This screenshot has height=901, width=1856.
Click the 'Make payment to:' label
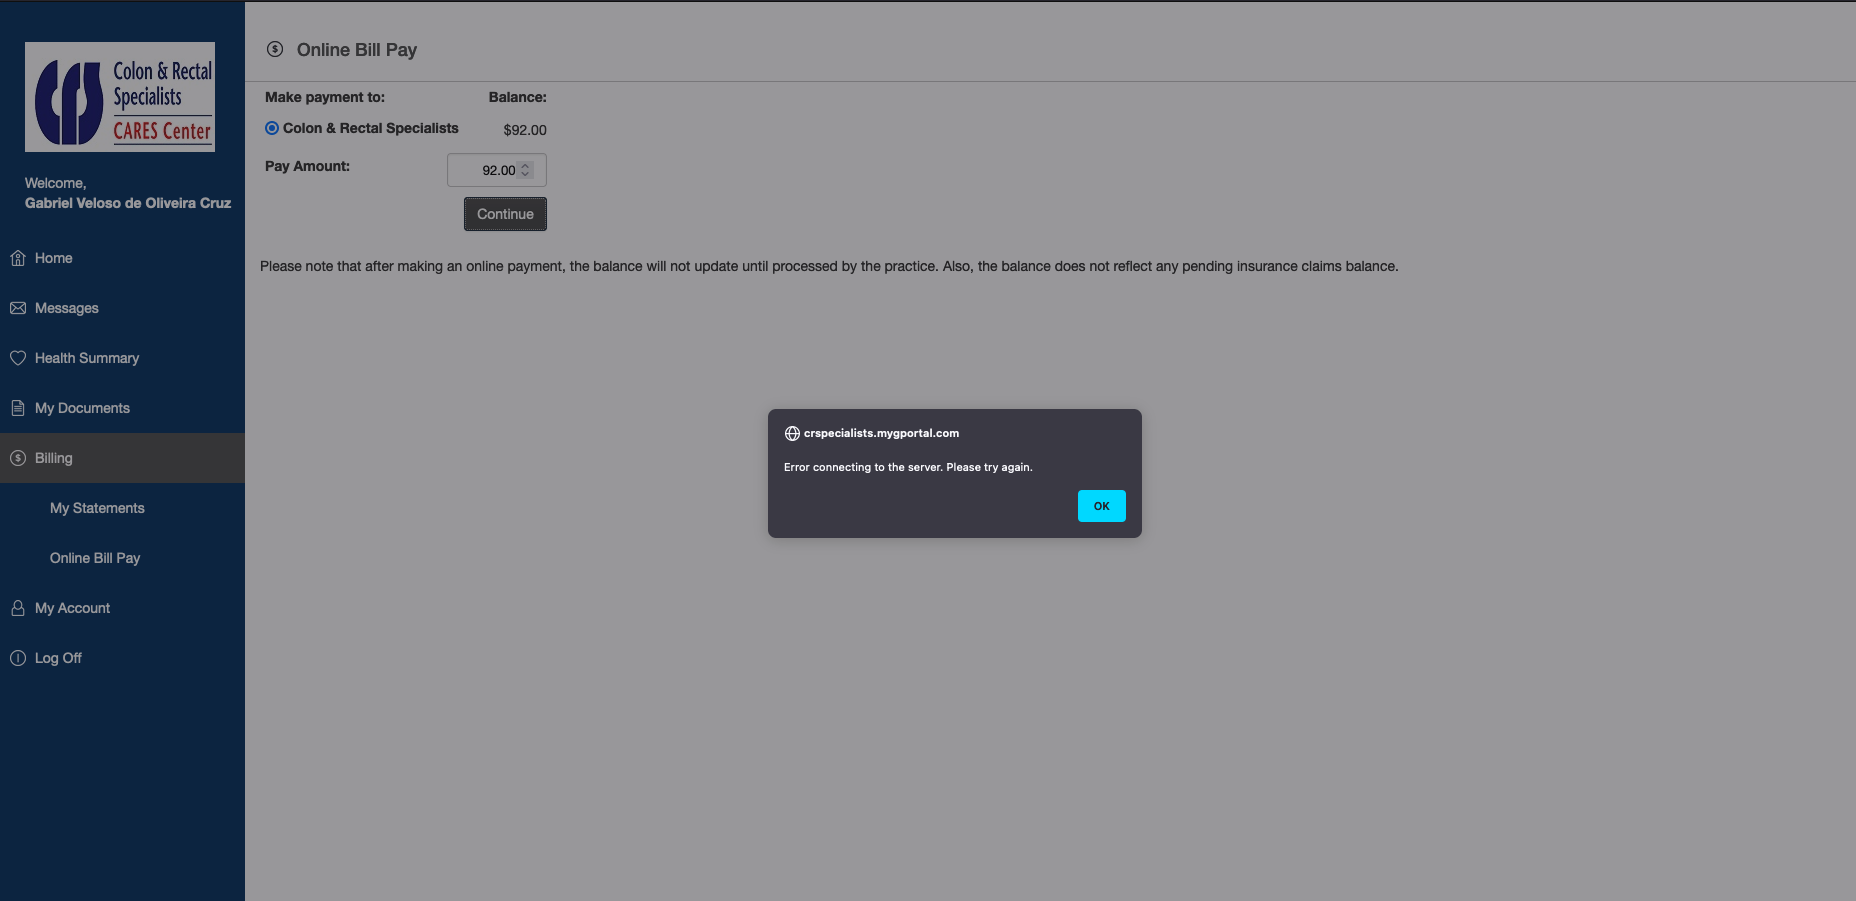click(325, 97)
